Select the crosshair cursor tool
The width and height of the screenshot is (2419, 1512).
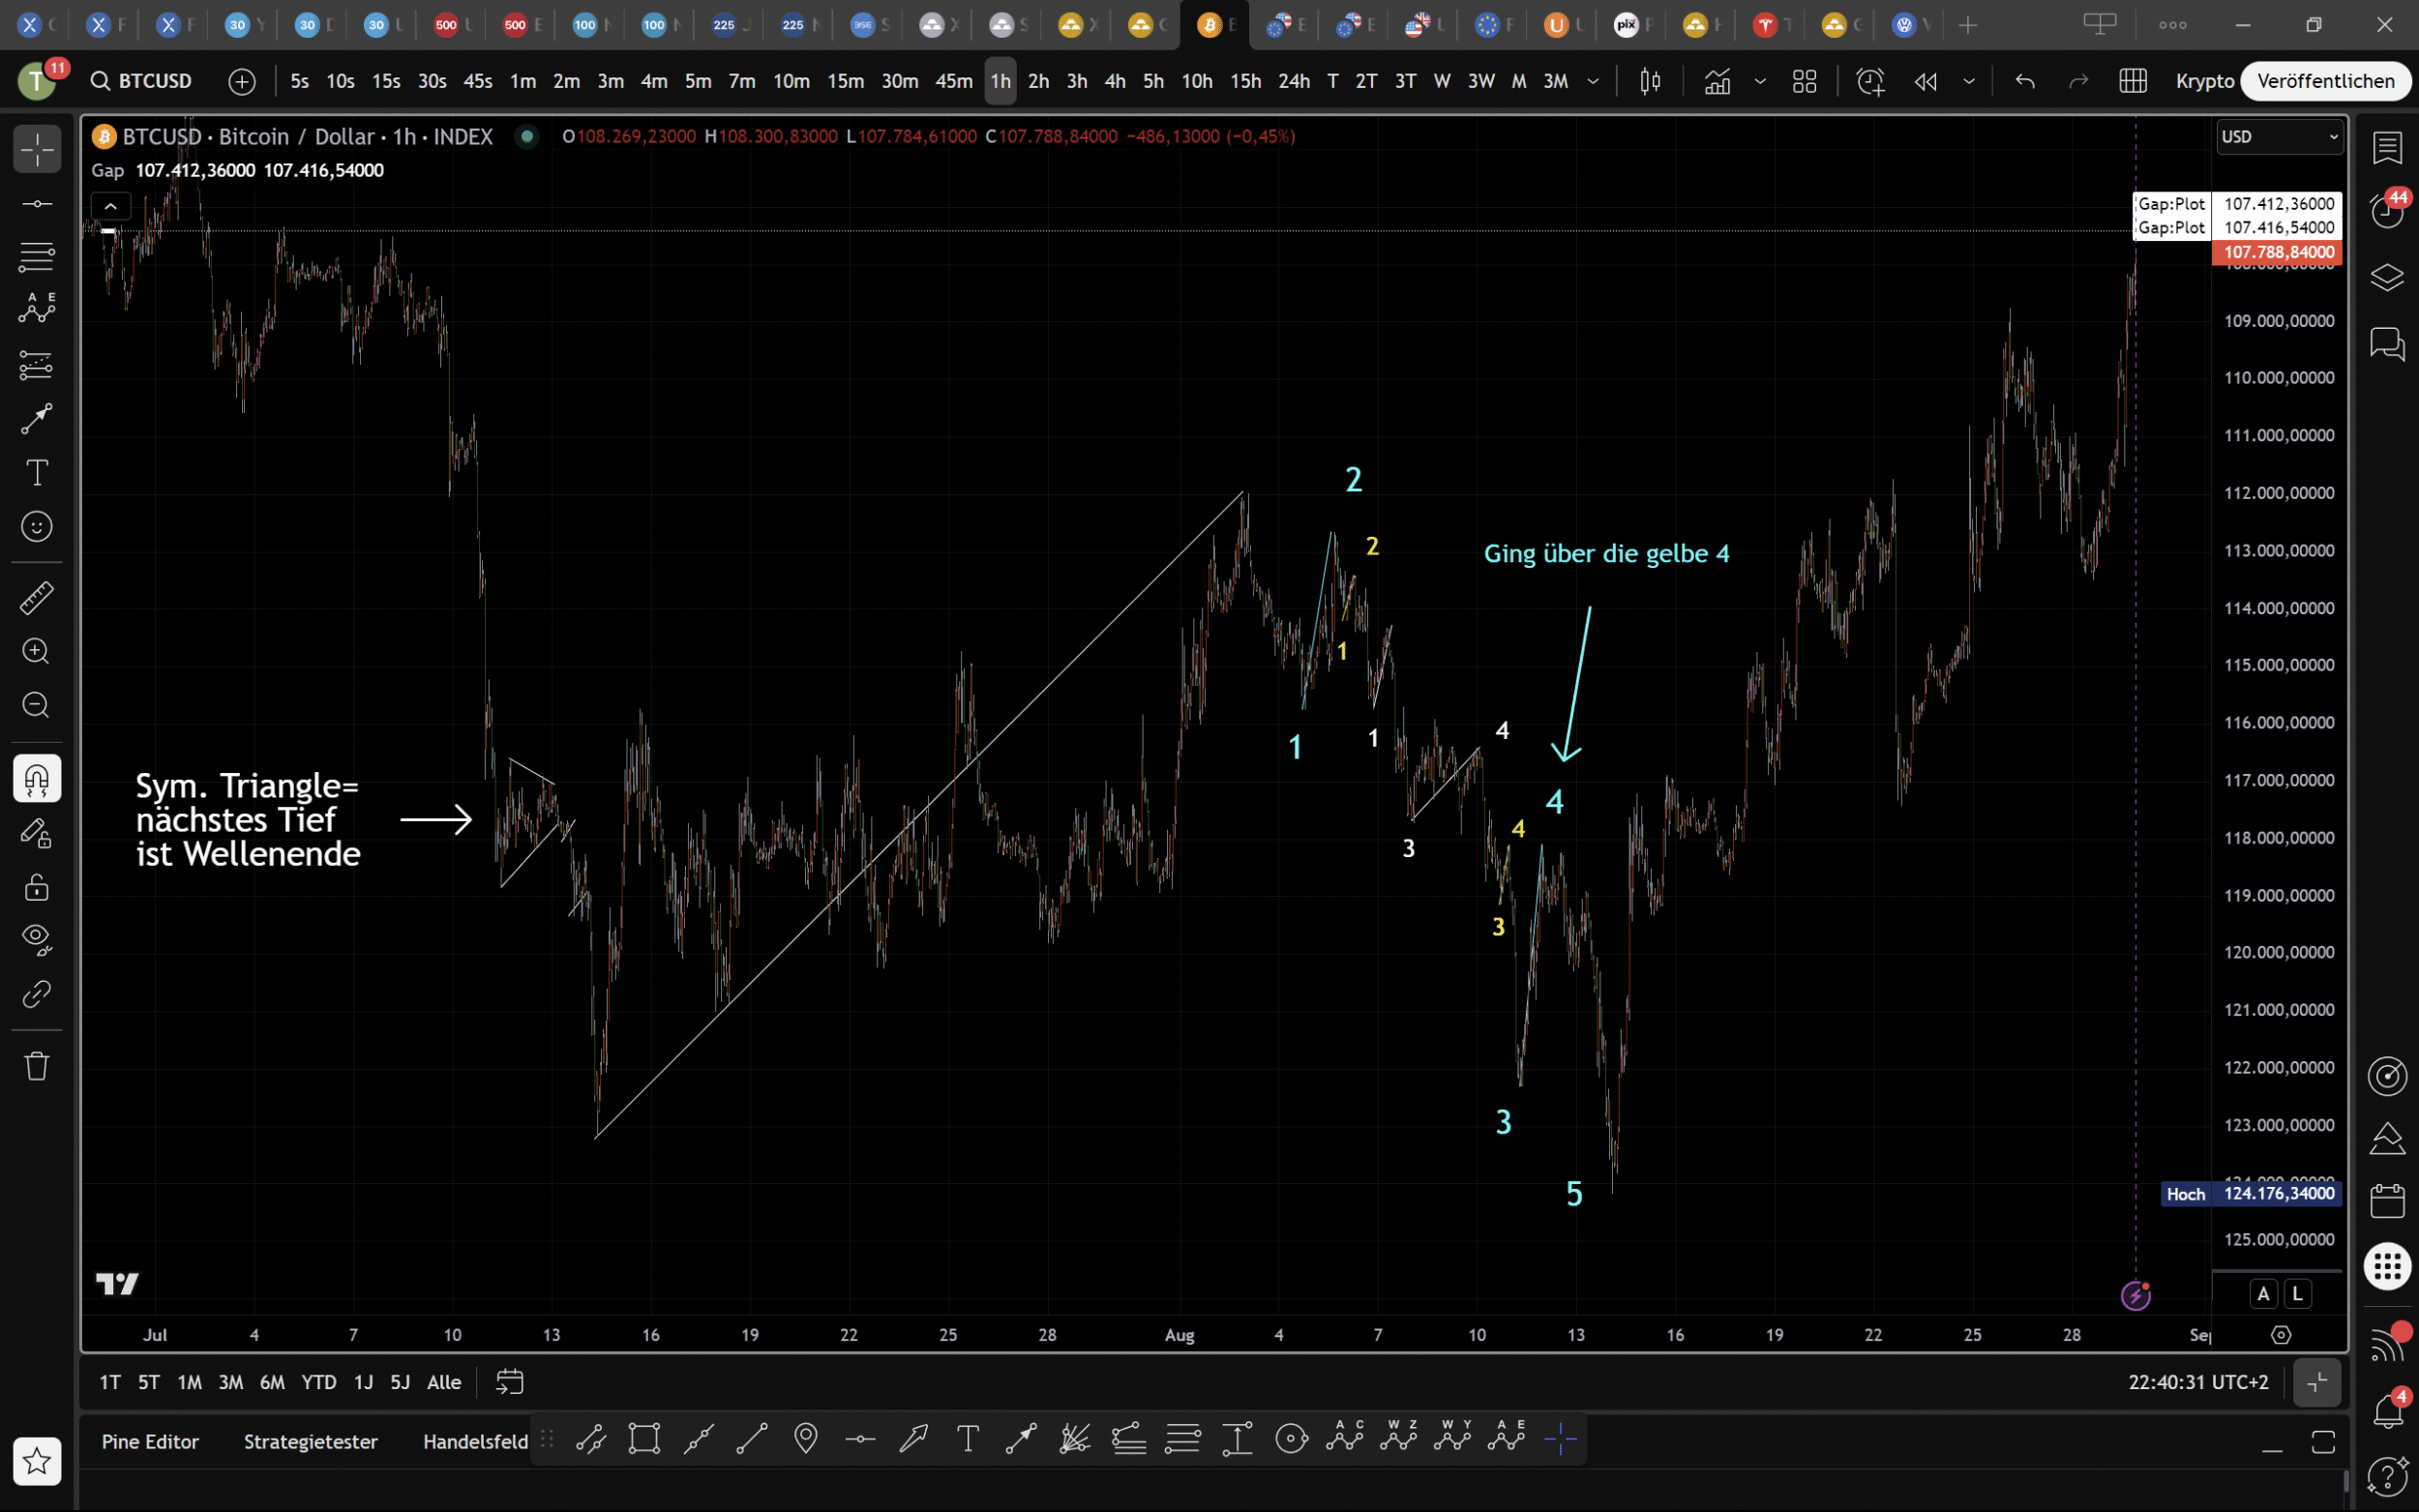(x=37, y=150)
